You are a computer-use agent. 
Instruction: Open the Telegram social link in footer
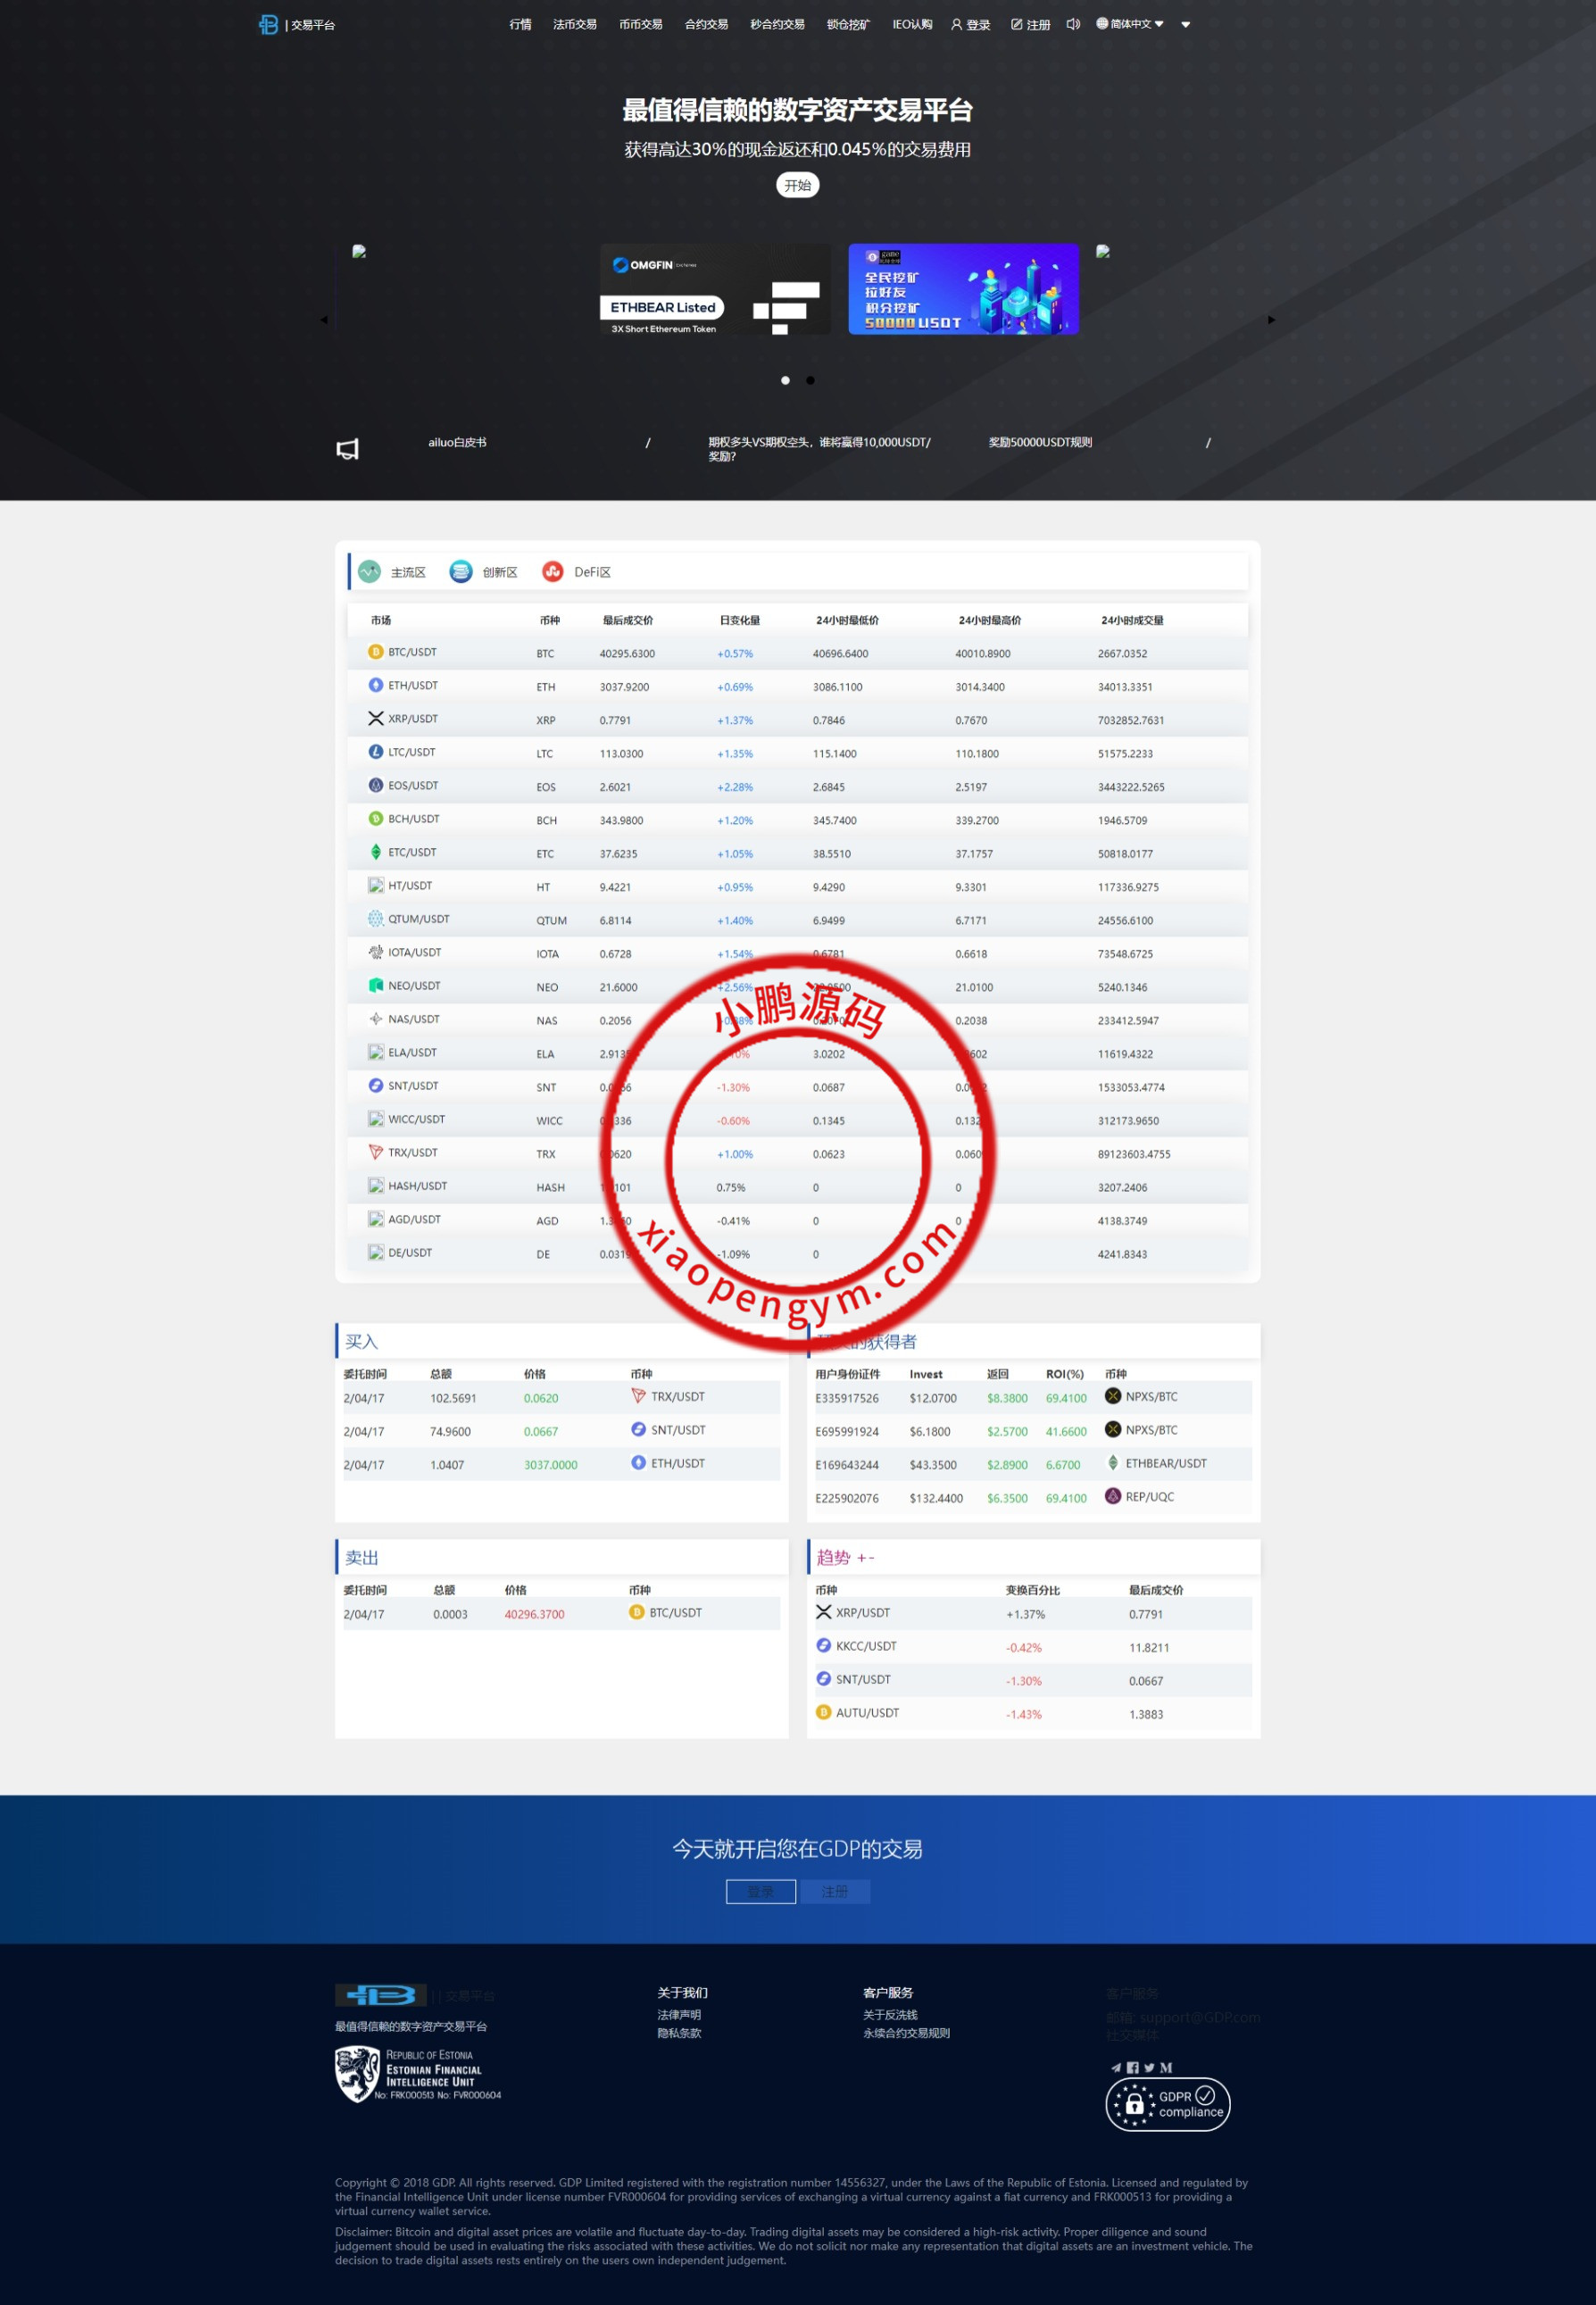pos(1116,2067)
